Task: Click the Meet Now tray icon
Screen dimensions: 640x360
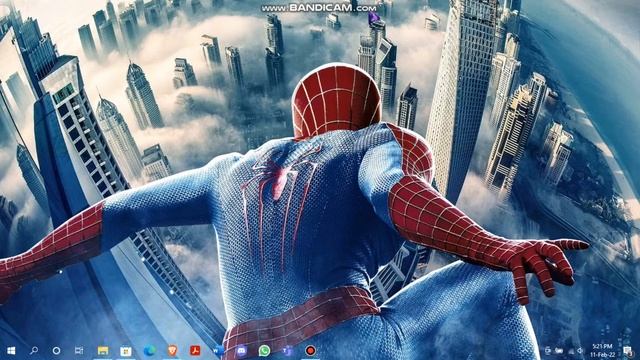Action: 548,351
